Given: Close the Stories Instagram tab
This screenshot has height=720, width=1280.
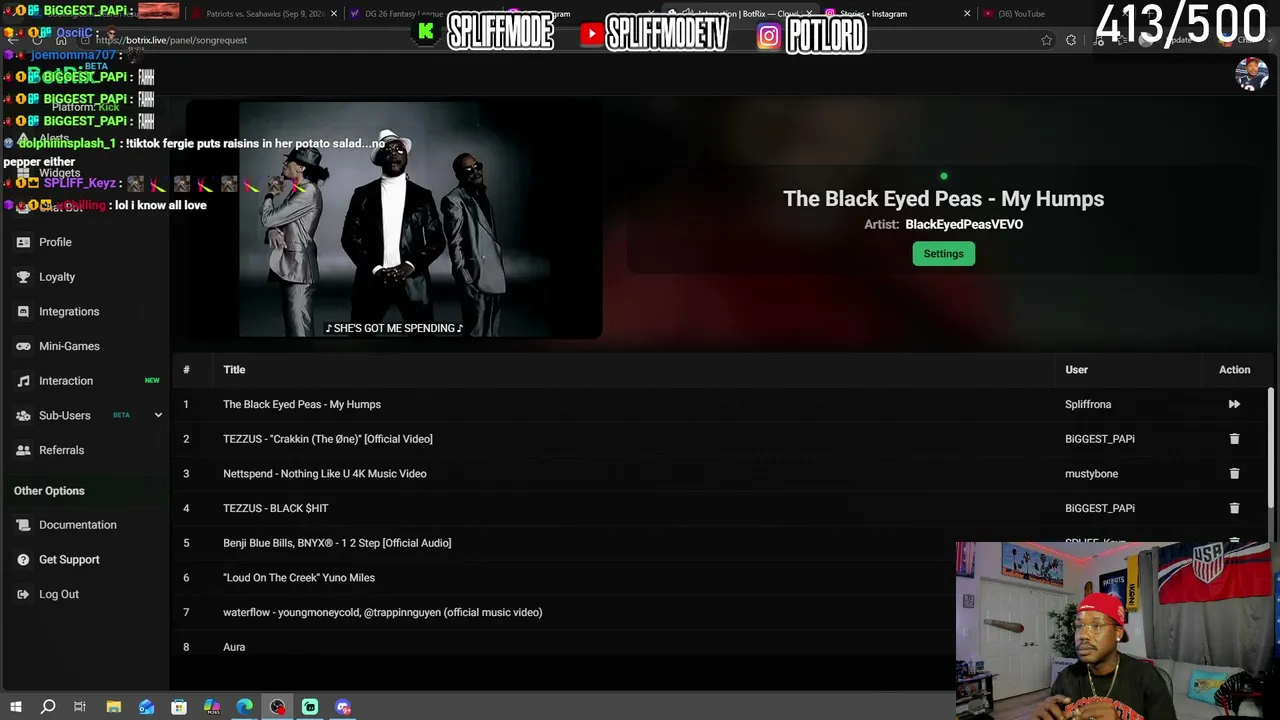Looking at the screenshot, I should (x=967, y=14).
